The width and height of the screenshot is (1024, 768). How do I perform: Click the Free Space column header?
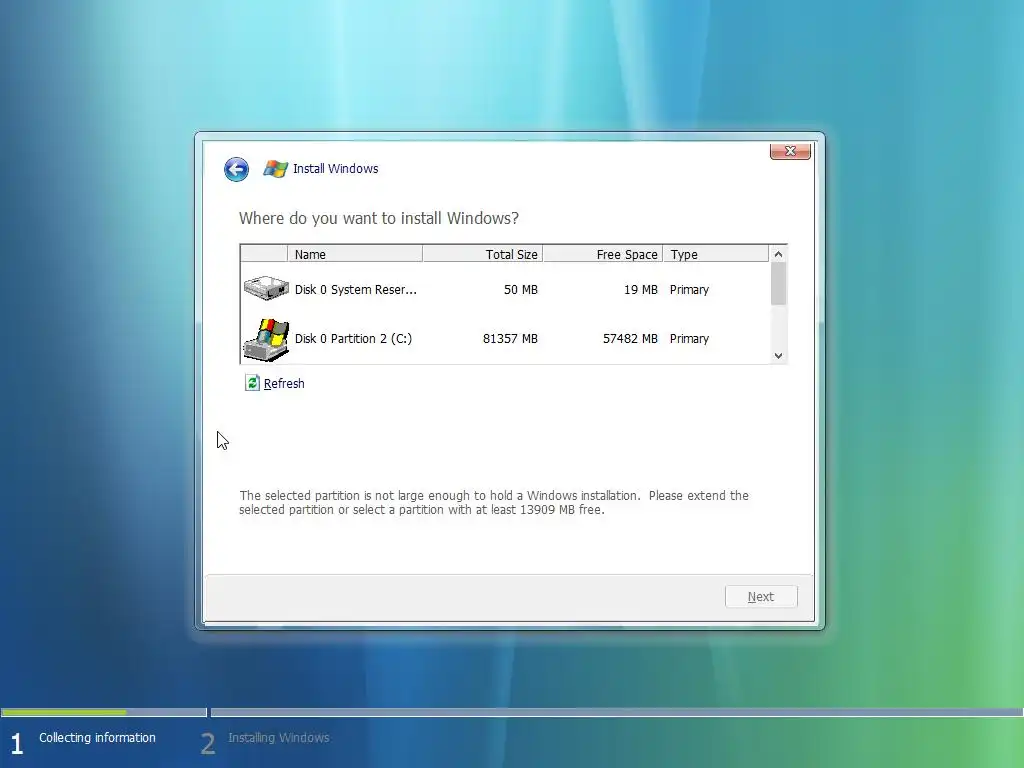(603, 254)
